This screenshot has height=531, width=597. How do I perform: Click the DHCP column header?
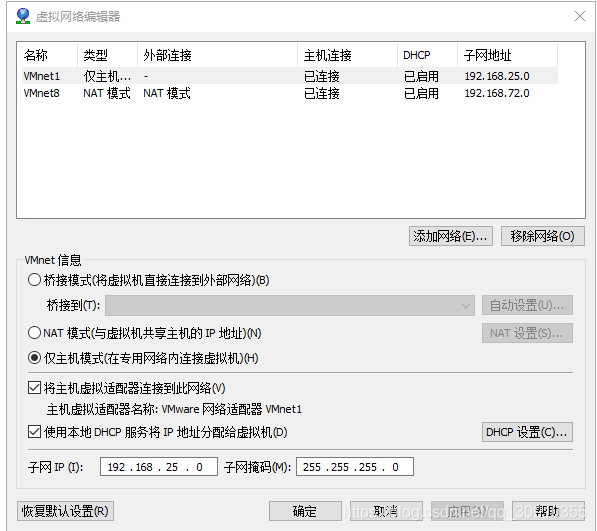pyautogui.click(x=428, y=55)
